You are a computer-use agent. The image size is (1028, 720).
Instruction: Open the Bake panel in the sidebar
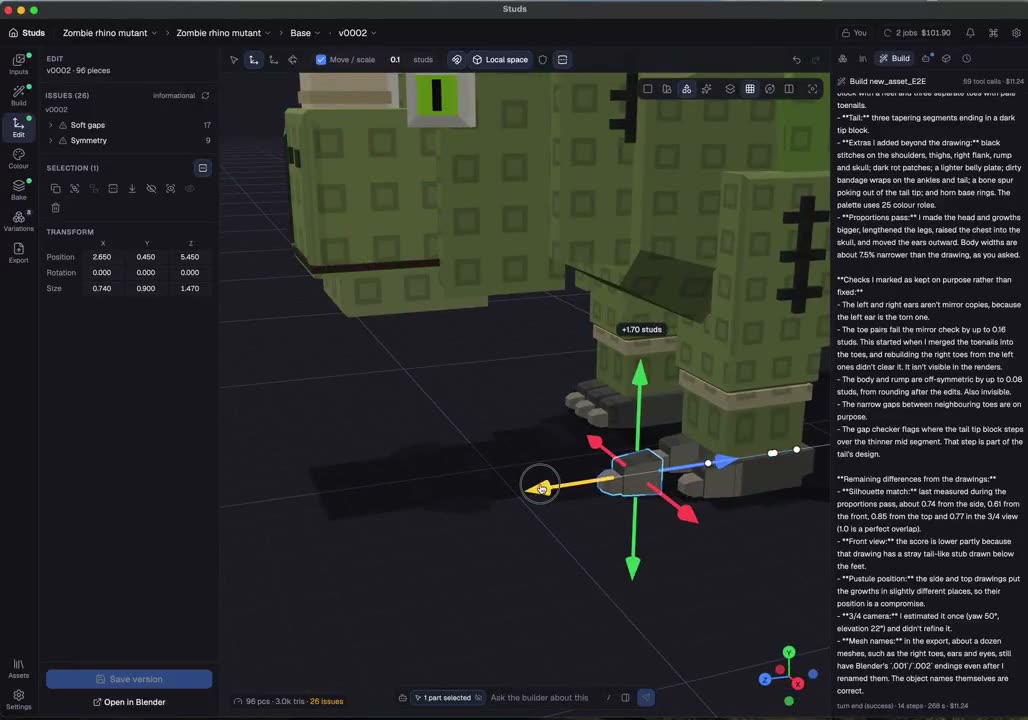(x=18, y=190)
